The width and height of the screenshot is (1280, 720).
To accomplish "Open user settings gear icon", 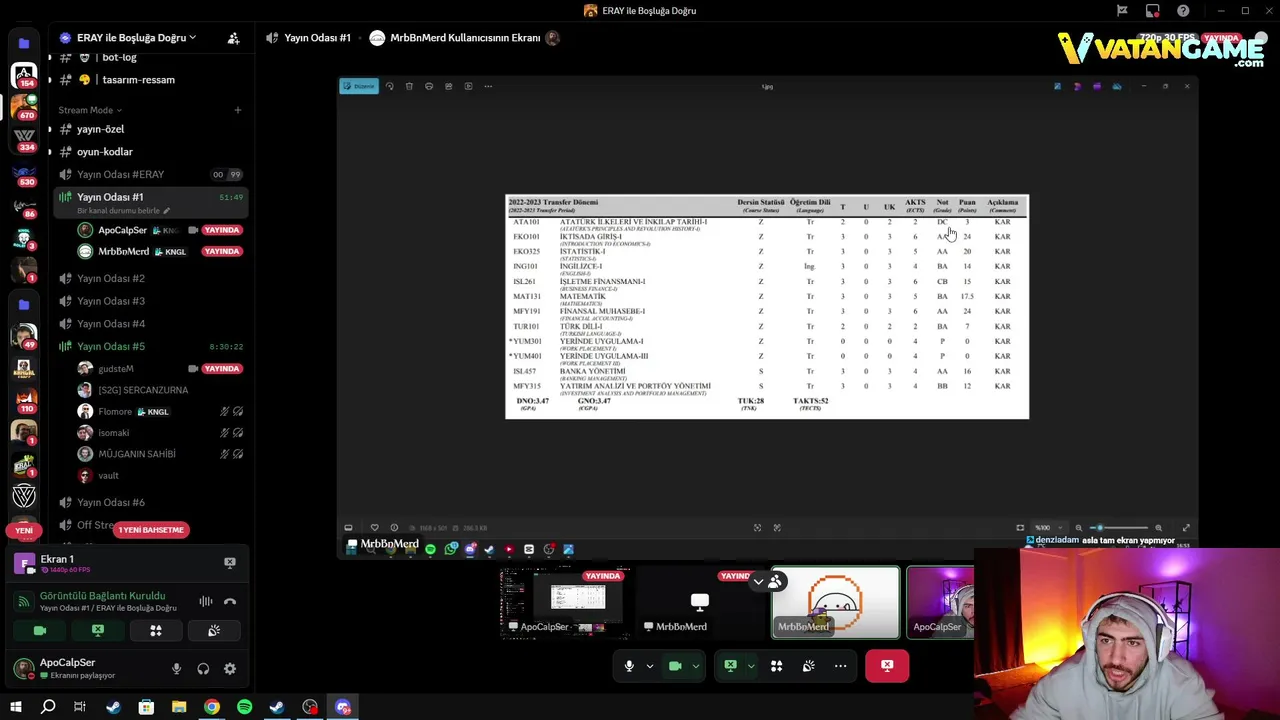I will pos(230,669).
